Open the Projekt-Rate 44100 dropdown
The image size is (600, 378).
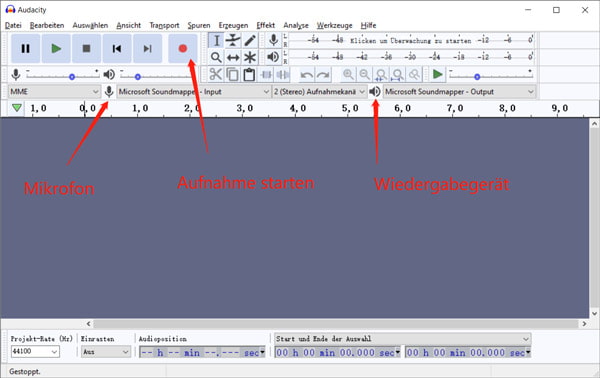[x=35, y=351]
